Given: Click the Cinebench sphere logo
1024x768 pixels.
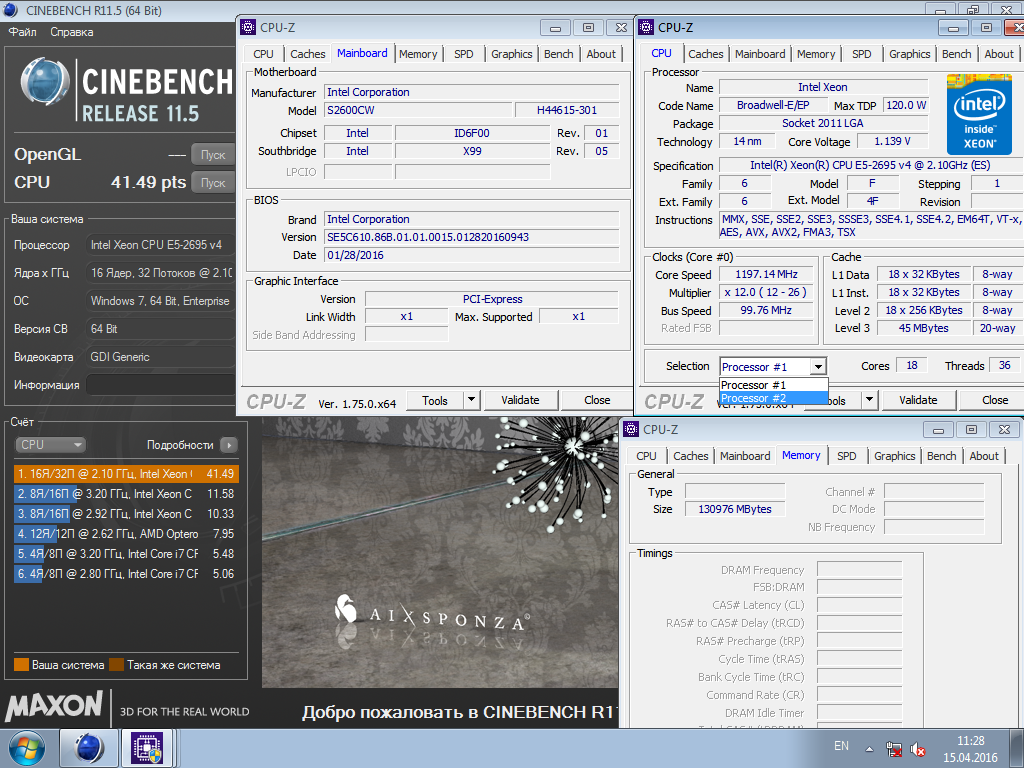Looking at the screenshot, I should pos(45,82).
